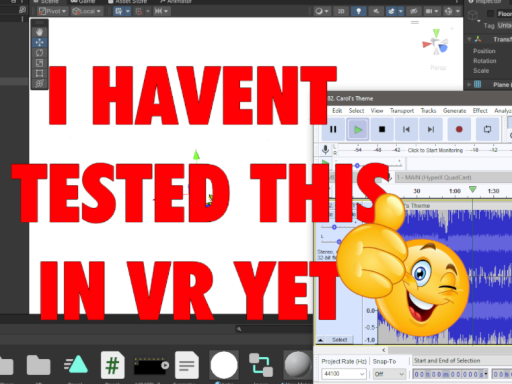
Task: Click to Start Monitoring in record meter
Action: coord(435,150)
